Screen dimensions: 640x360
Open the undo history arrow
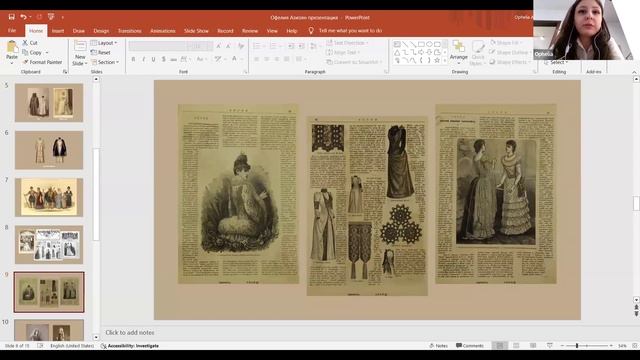[x=30, y=17]
